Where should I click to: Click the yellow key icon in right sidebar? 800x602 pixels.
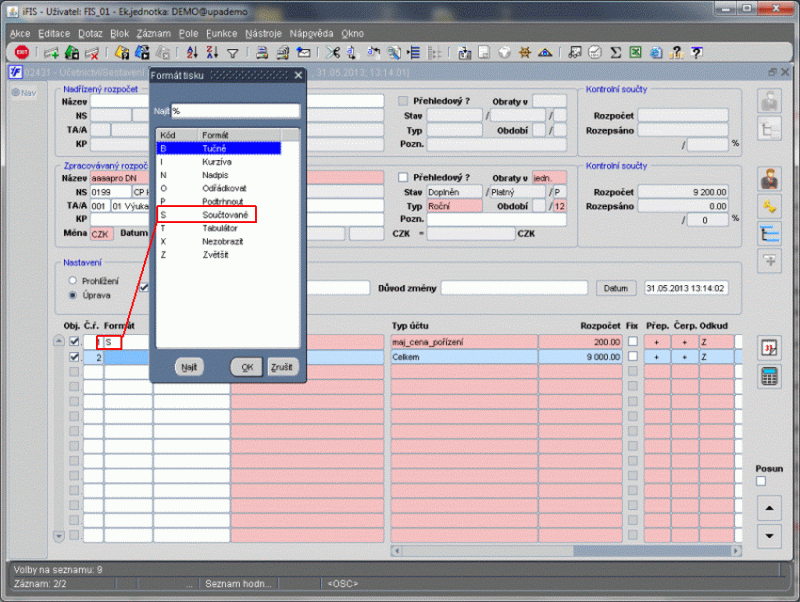[770, 206]
